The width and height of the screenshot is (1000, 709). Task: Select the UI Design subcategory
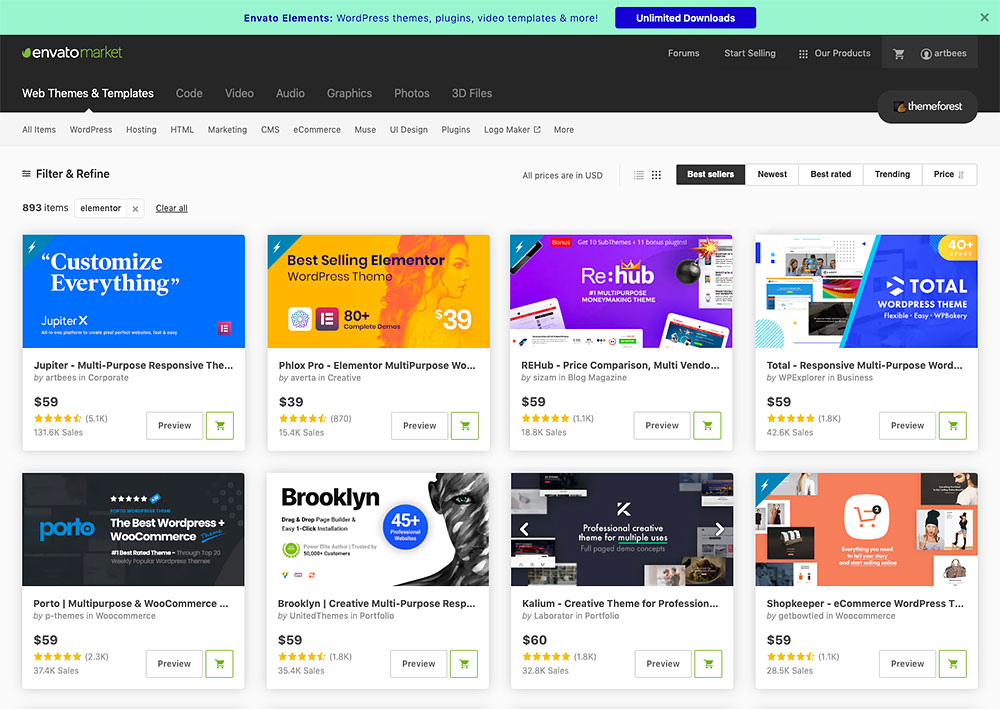point(409,129)
